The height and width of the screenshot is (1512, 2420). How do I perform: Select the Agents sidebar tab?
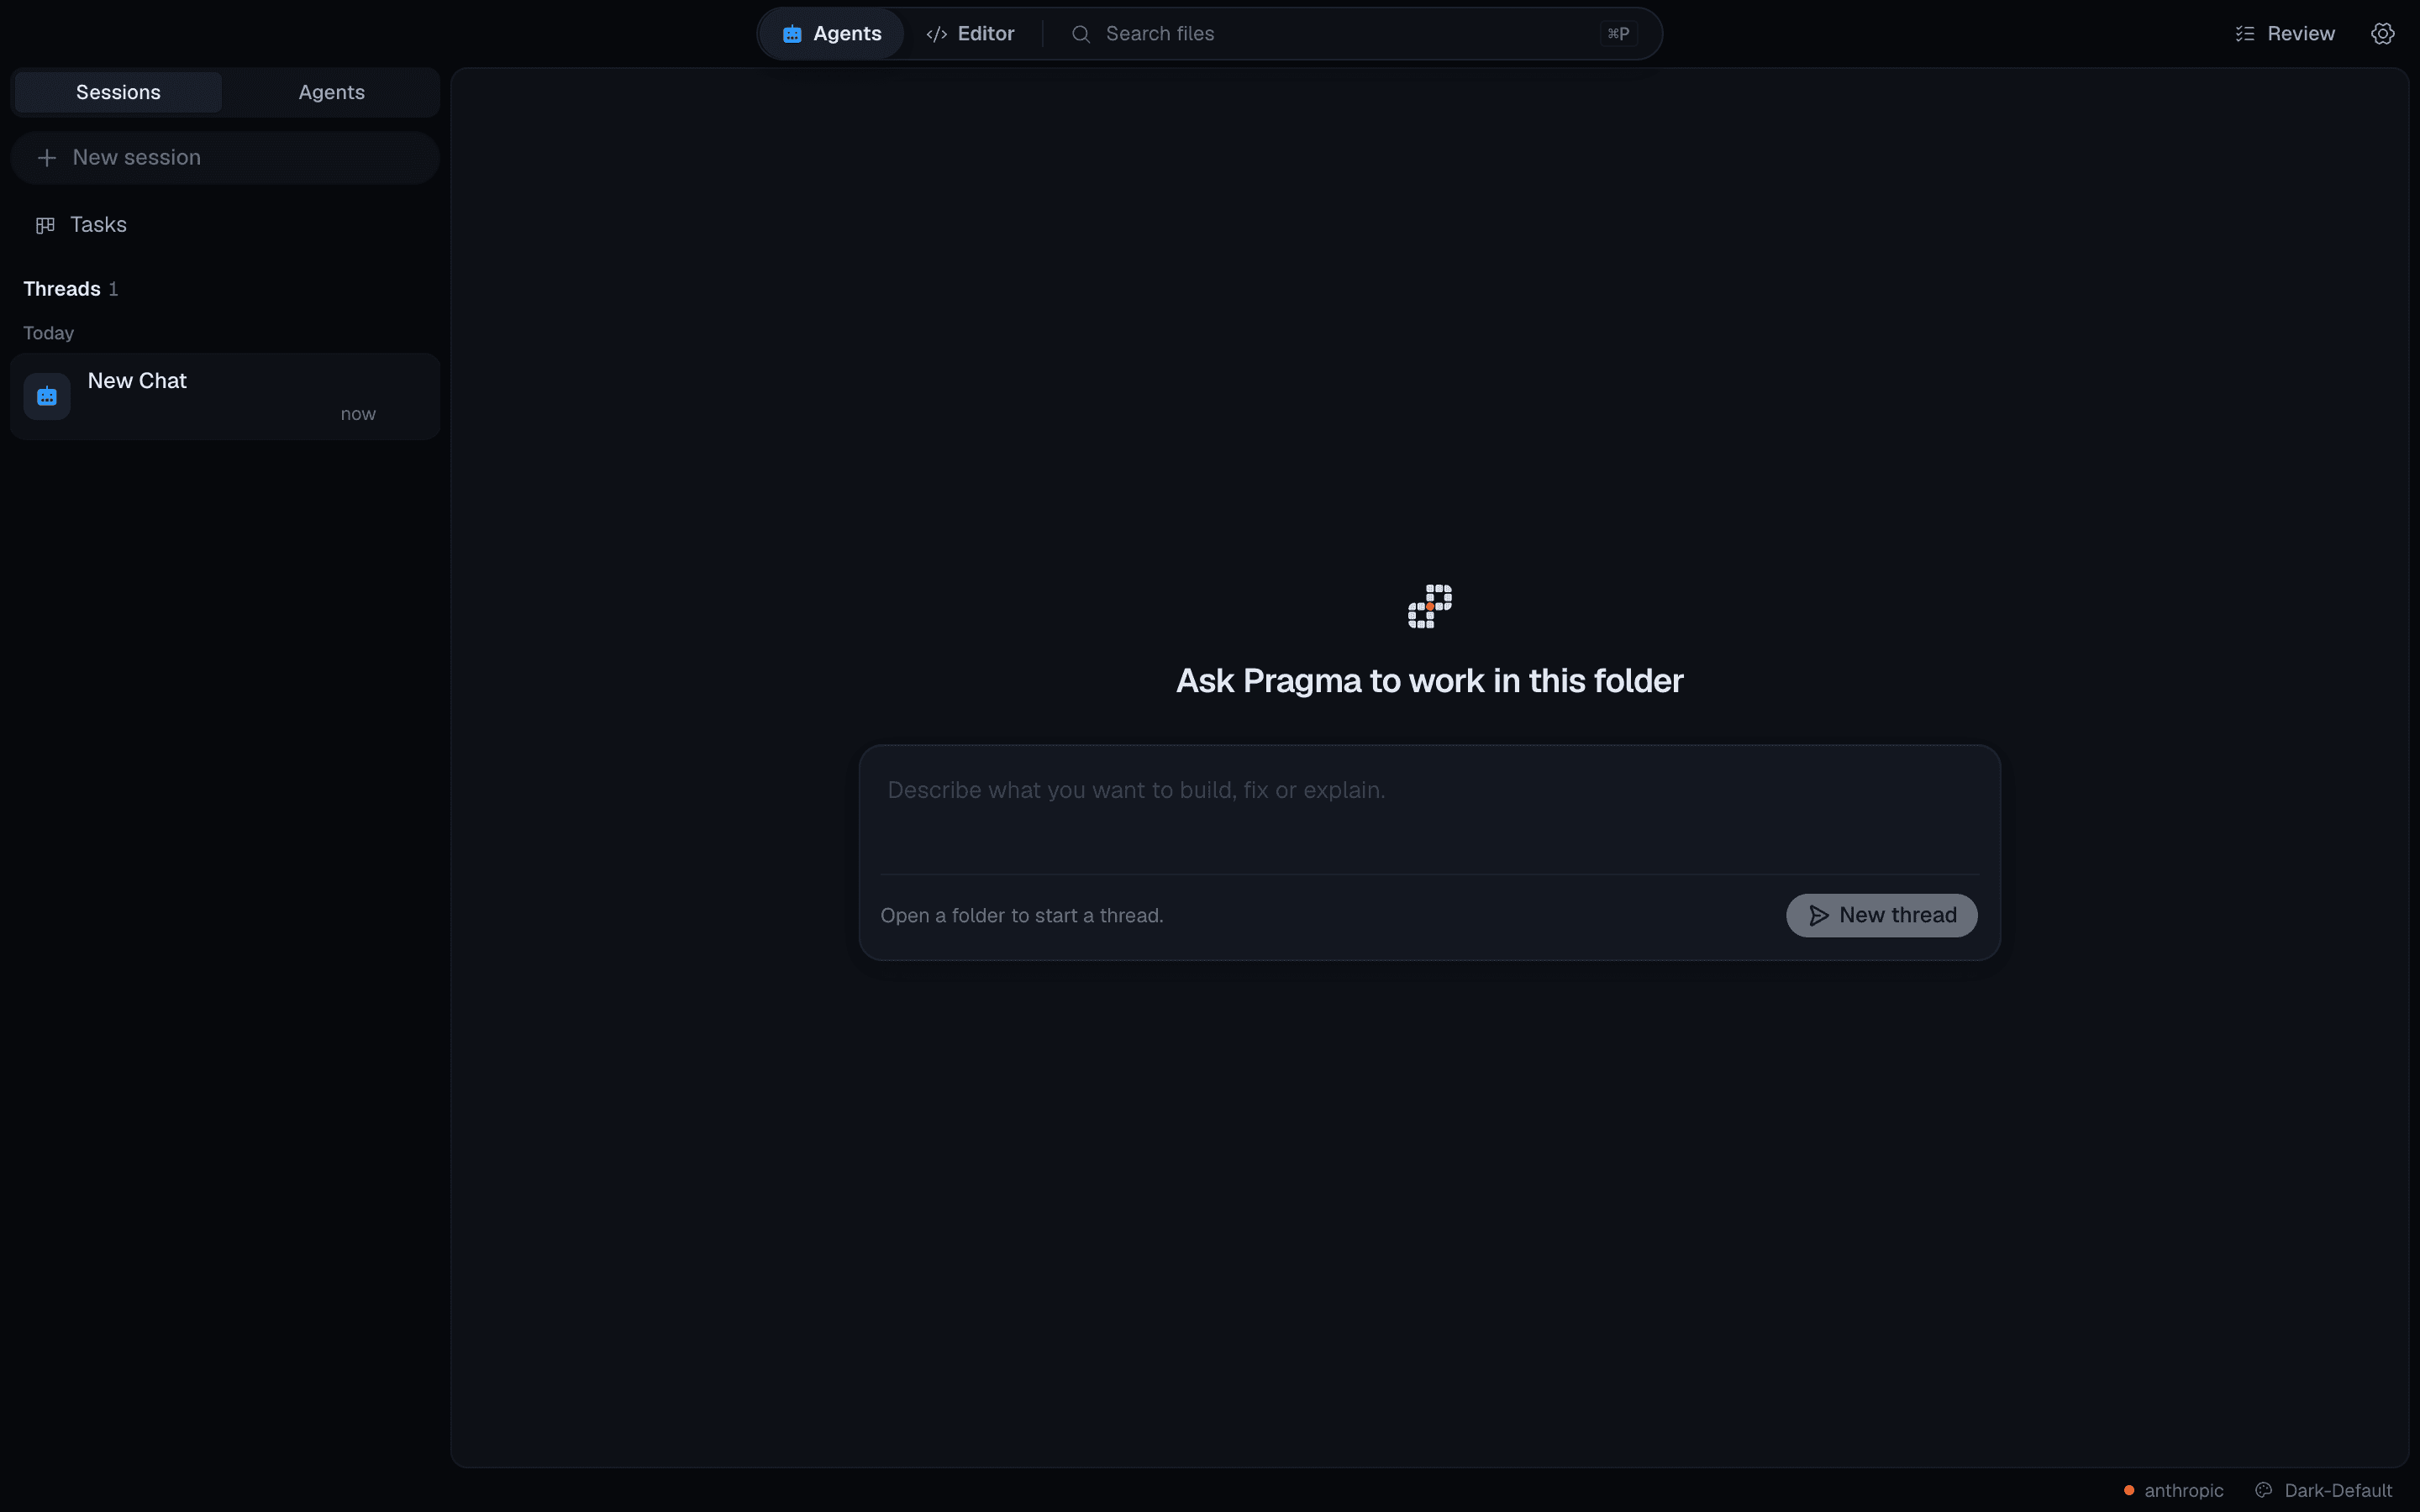point(331,92)
